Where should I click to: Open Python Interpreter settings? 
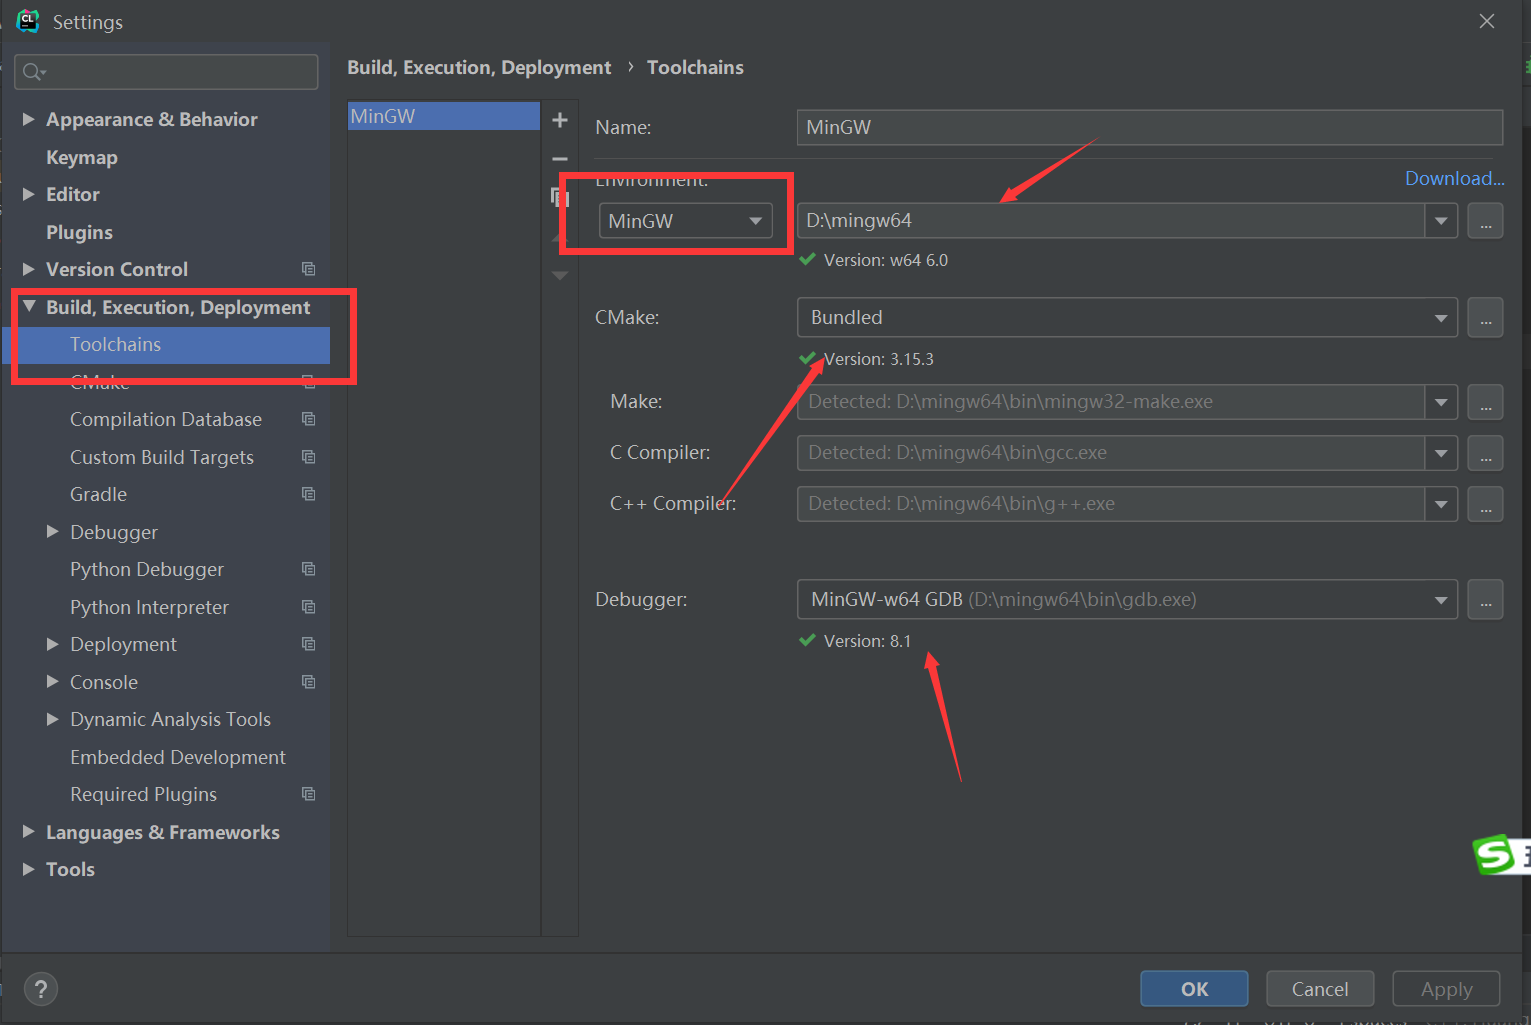coord(149,607)
